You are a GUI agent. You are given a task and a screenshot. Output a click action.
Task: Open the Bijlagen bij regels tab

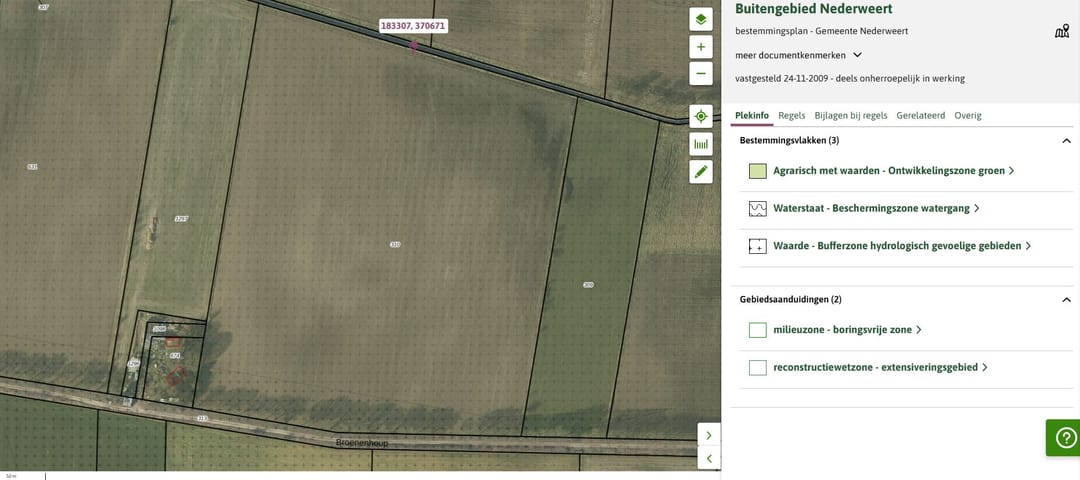850,115
